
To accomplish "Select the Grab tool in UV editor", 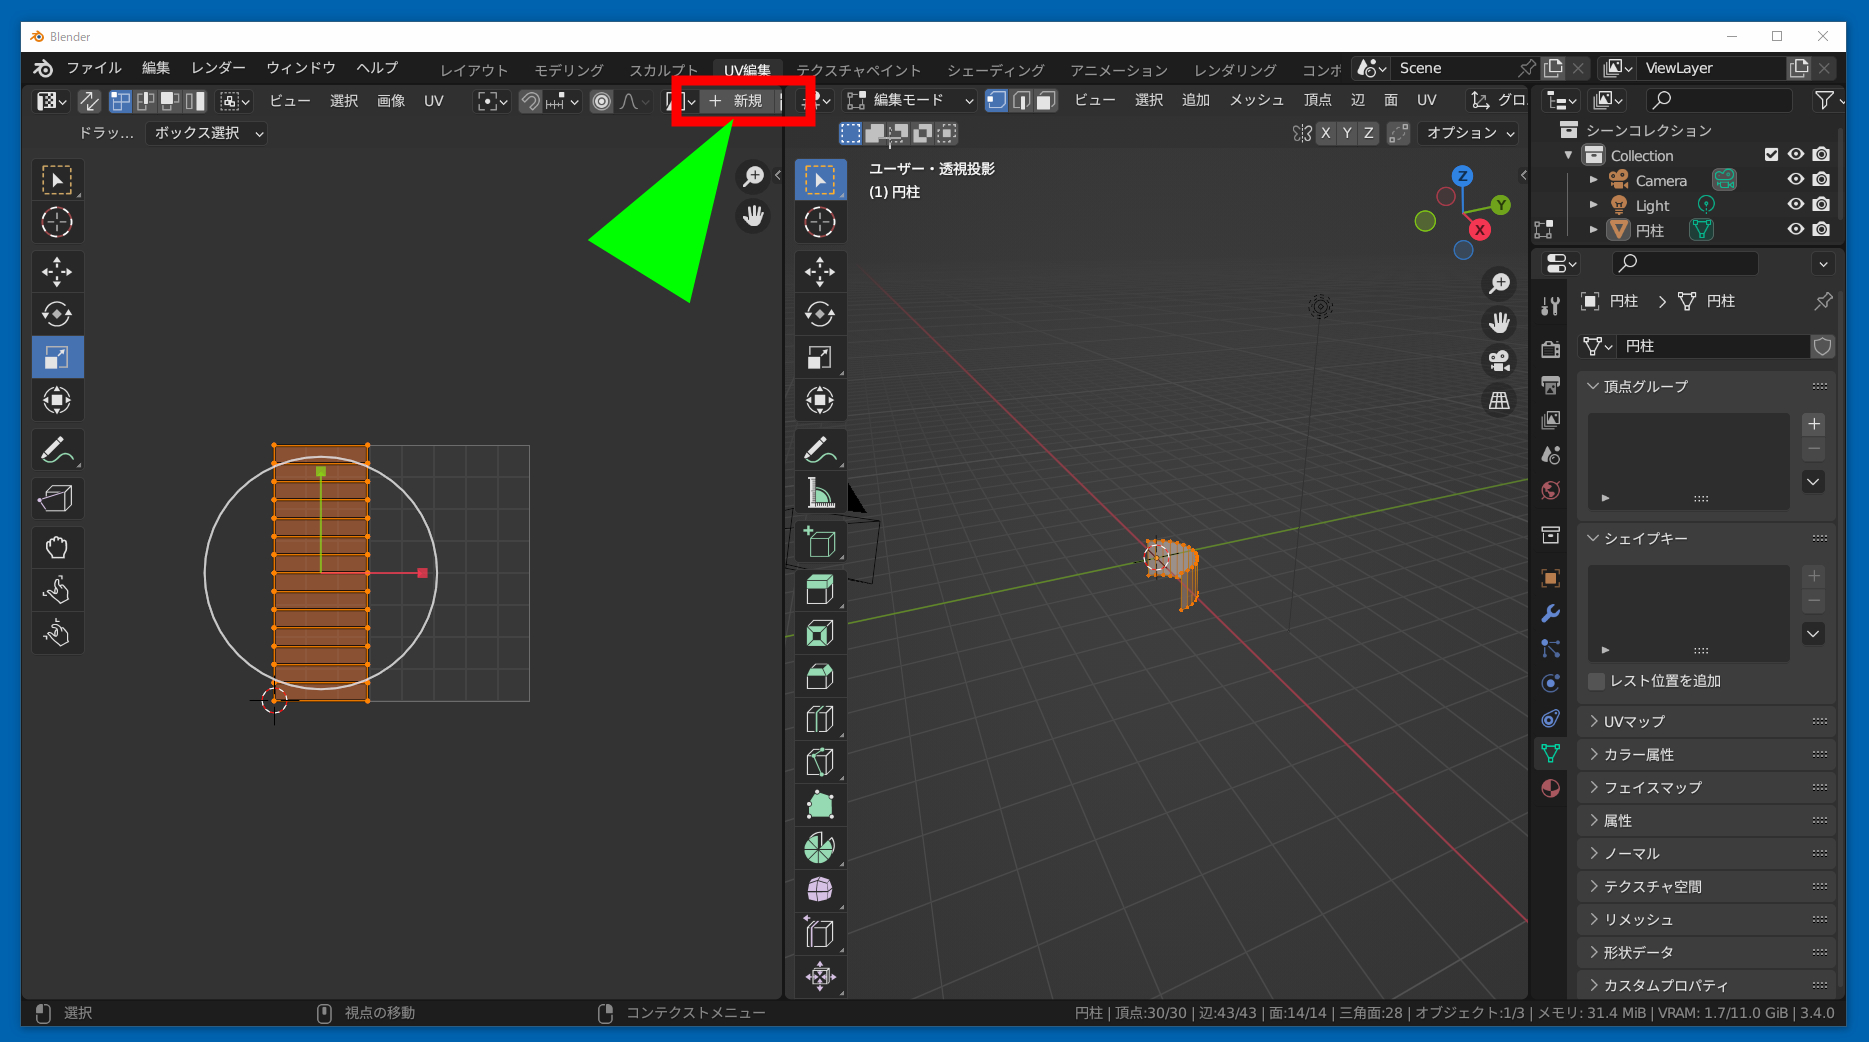I will pyautogui.click(x=57, y=547).
